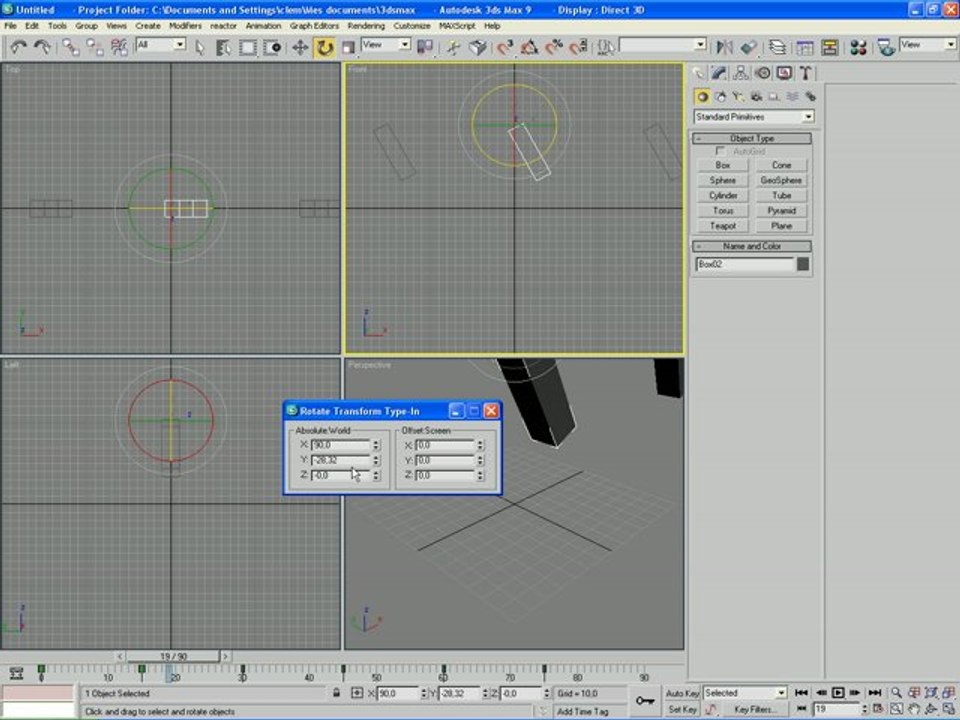
Task: Open the Rendering menu
Action: pos(366,25)
